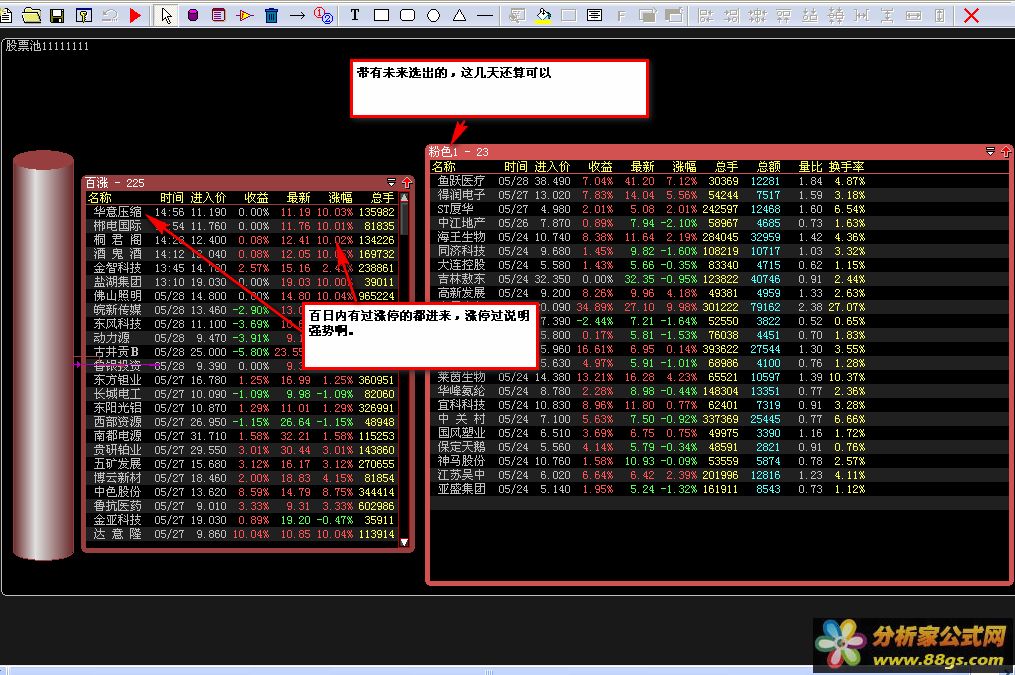Open the yellow folder icon

pyautogui.click(x=31, y=15)
